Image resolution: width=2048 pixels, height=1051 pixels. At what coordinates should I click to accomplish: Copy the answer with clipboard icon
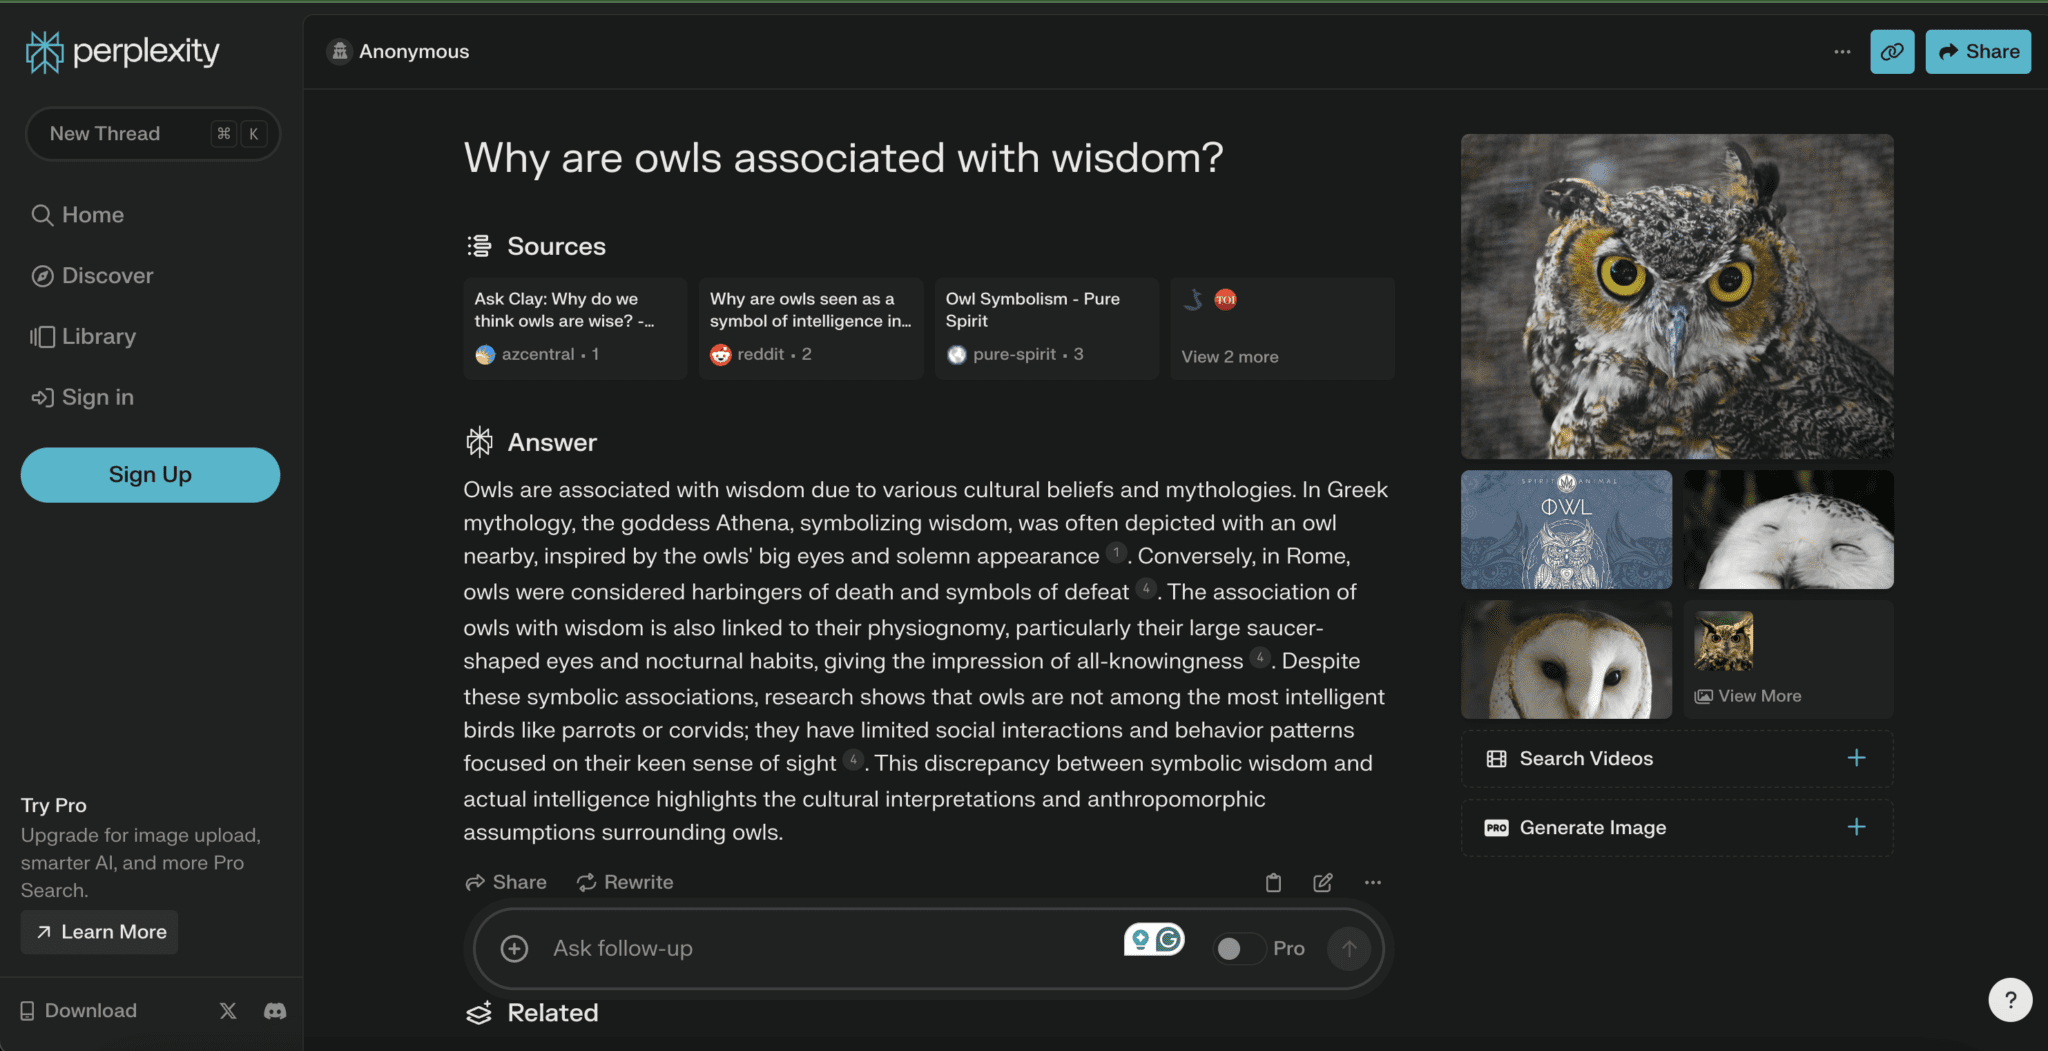click(1273, 882)
